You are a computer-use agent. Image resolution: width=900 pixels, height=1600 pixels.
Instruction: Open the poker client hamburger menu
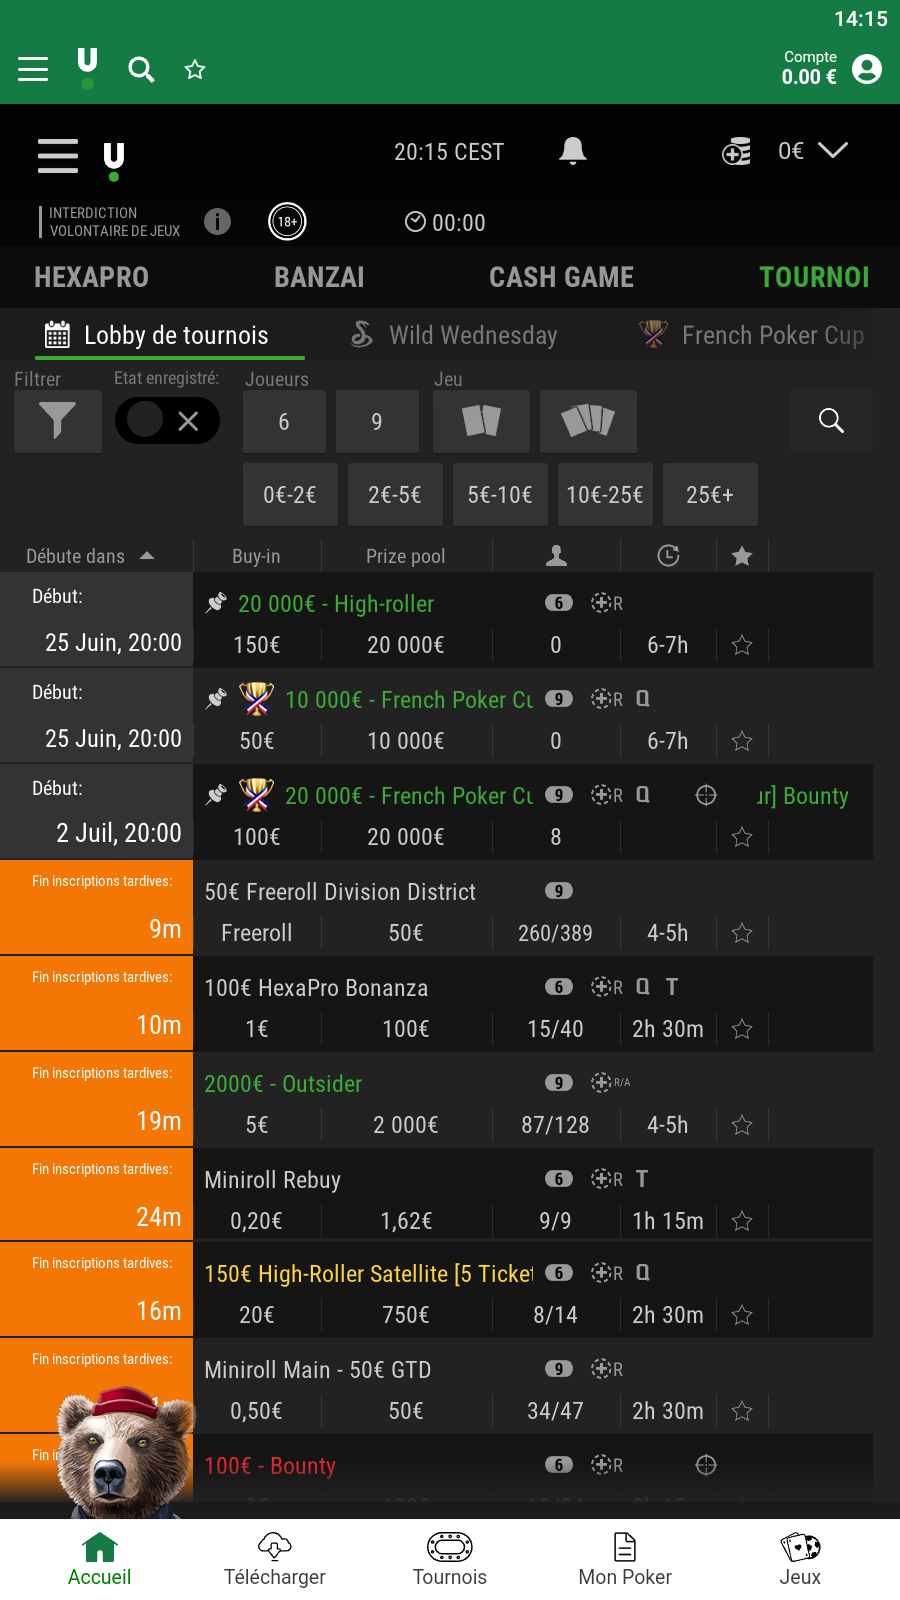coord(58,156)
